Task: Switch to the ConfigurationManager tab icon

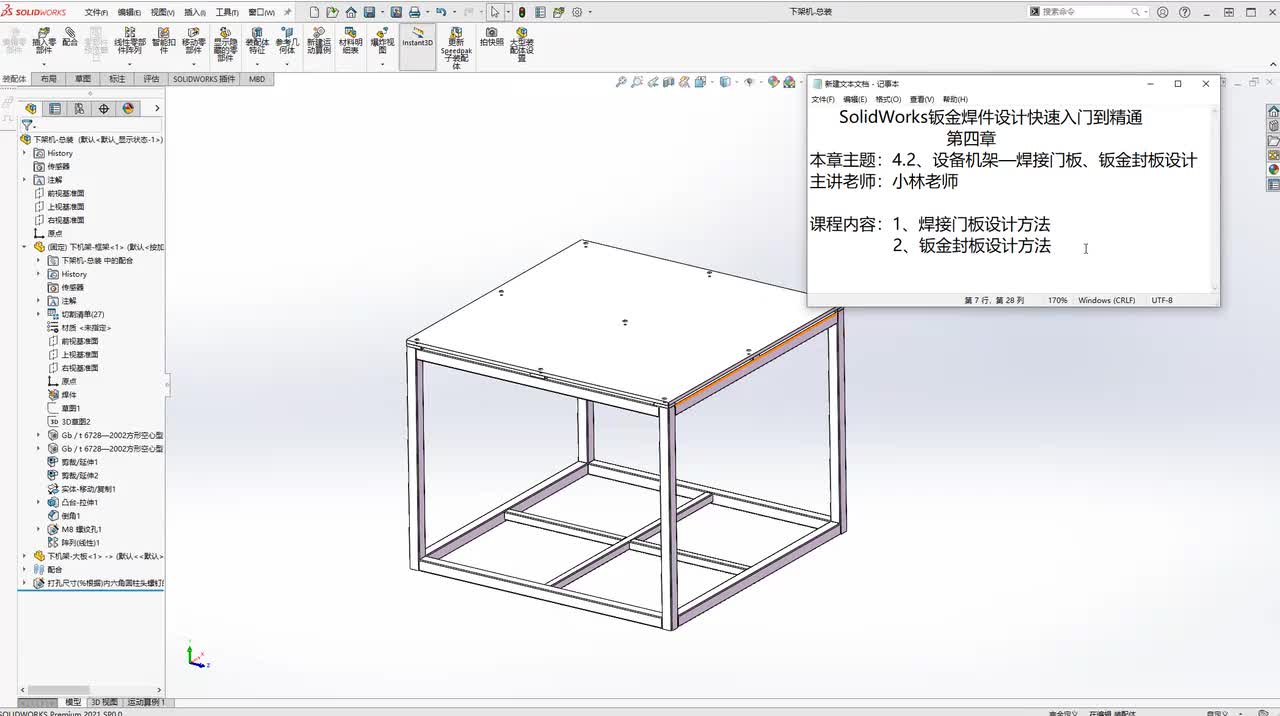Action: (x=79, y=108)
